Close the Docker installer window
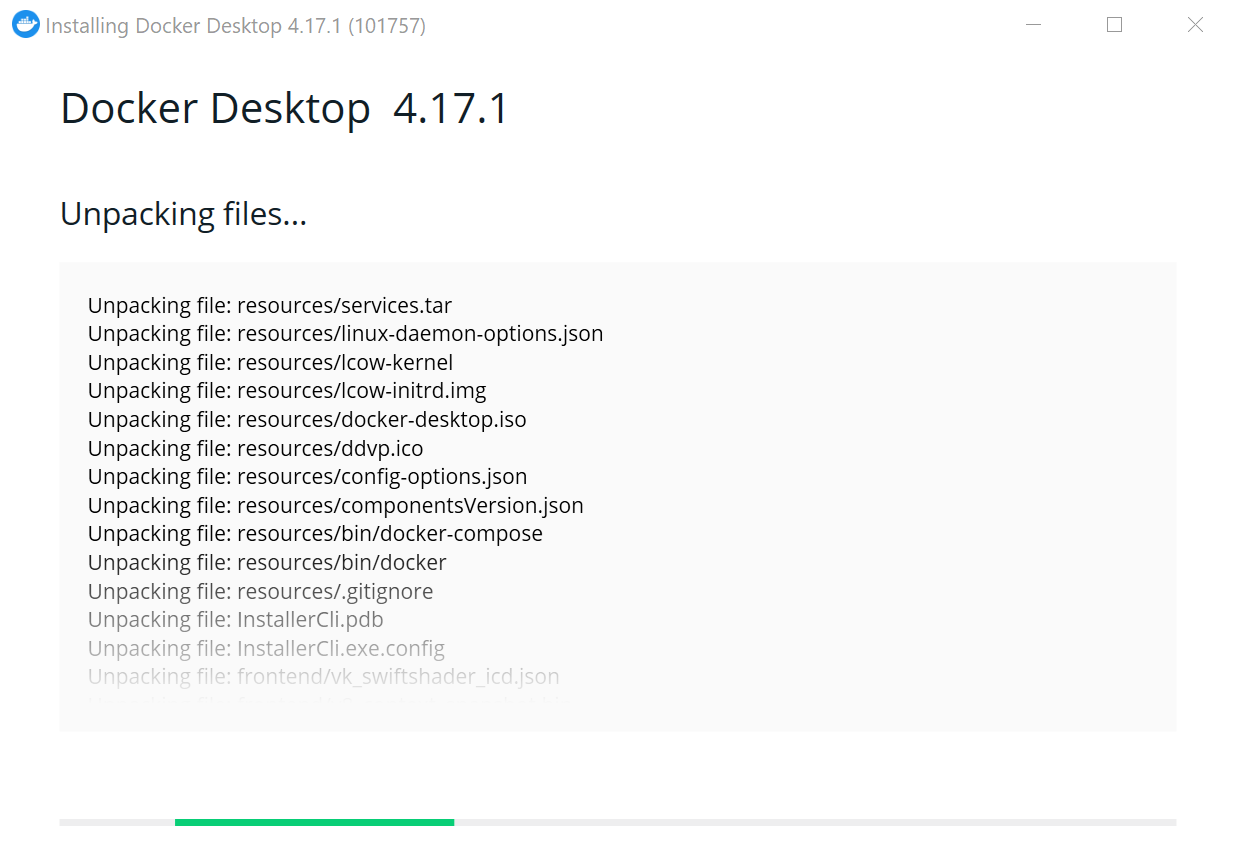1236x848 pixels. (1195, 25)
